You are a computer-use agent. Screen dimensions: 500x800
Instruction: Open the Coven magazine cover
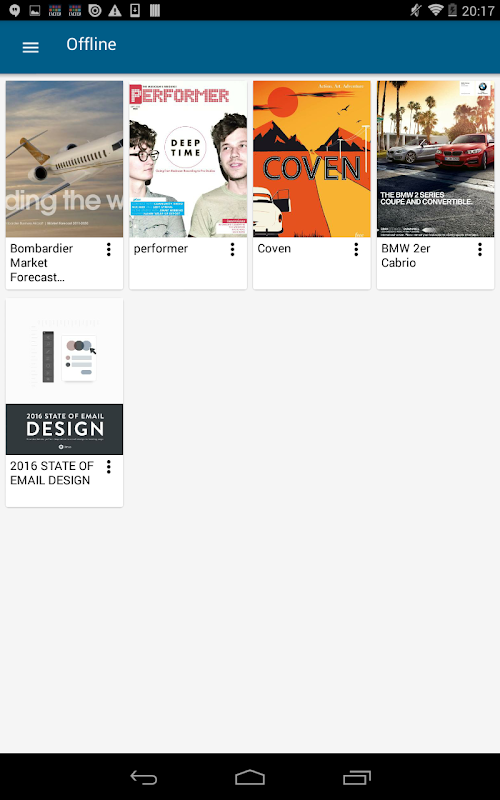tap(312, 159)
